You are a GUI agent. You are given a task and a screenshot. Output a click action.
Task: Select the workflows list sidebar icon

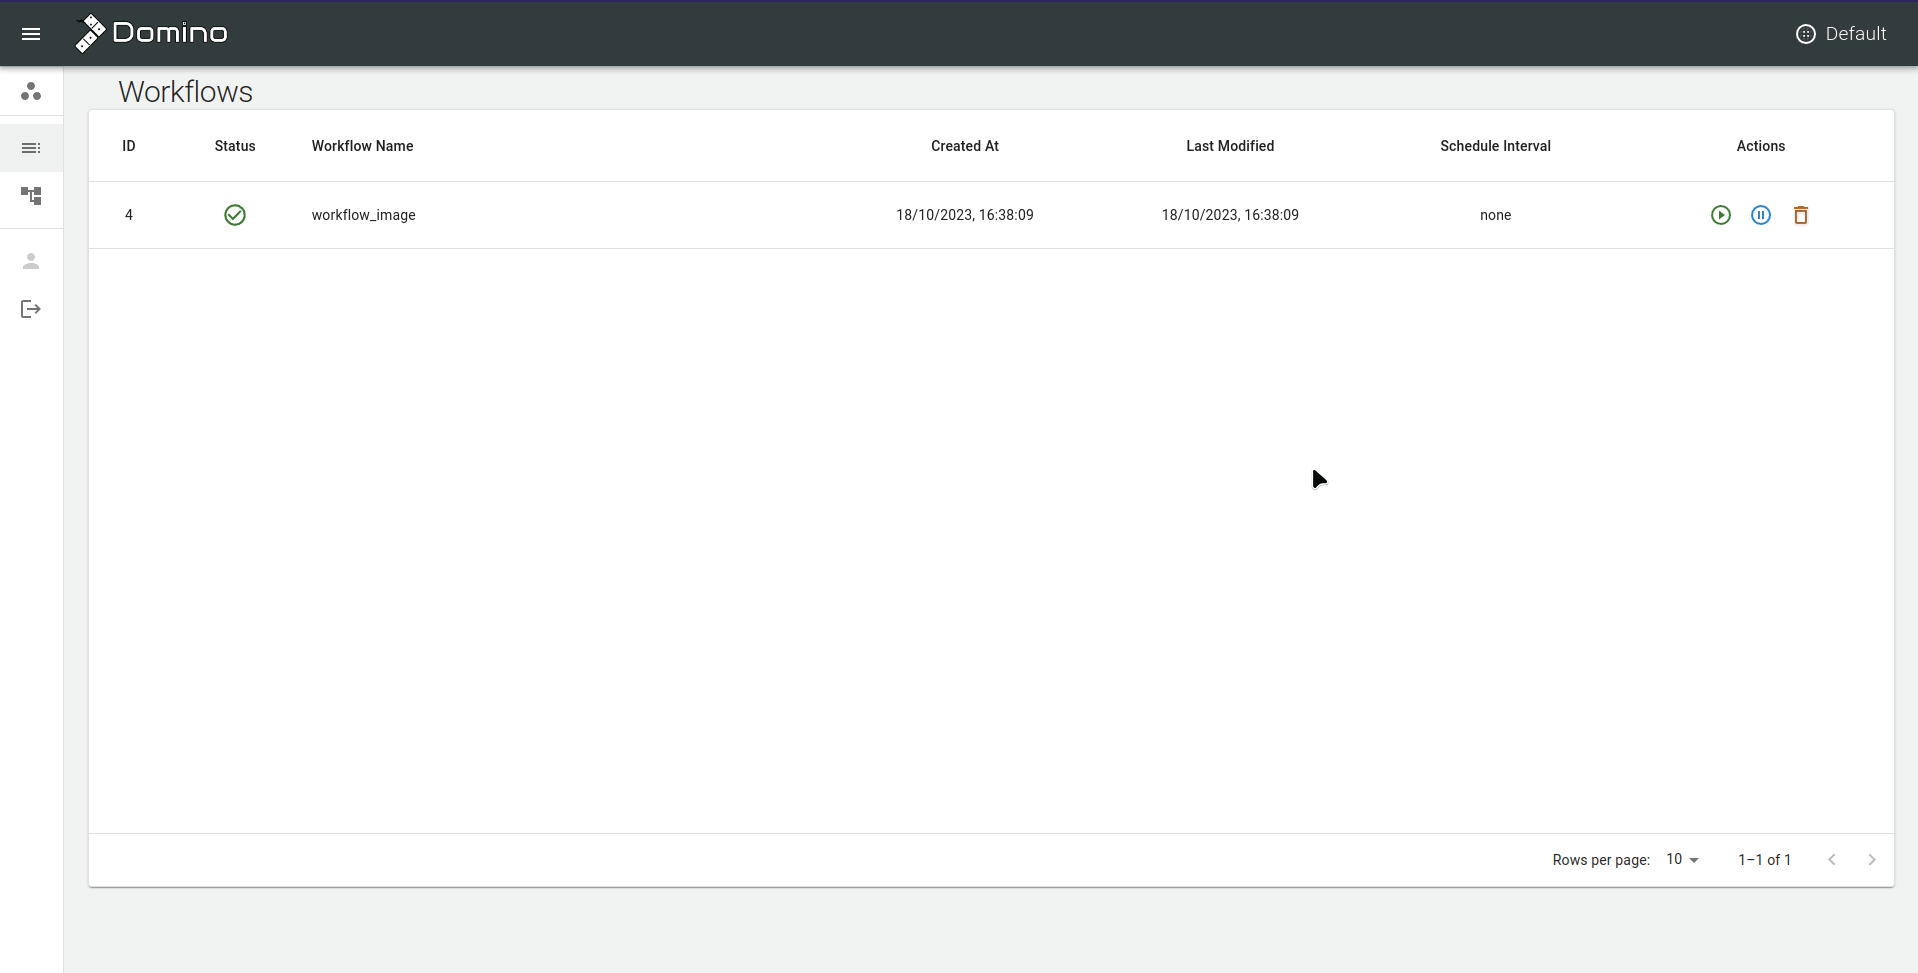click(x=31, y=148)
